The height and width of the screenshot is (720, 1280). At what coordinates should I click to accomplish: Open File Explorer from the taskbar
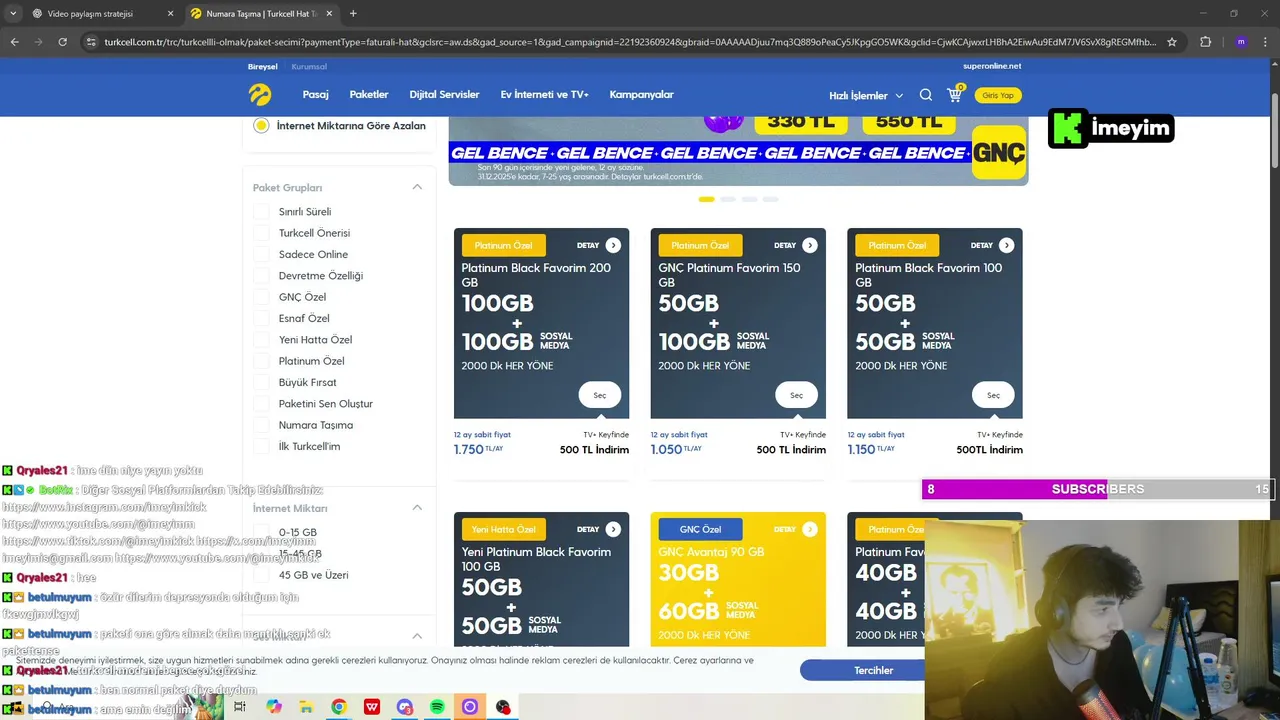point(306,707)
